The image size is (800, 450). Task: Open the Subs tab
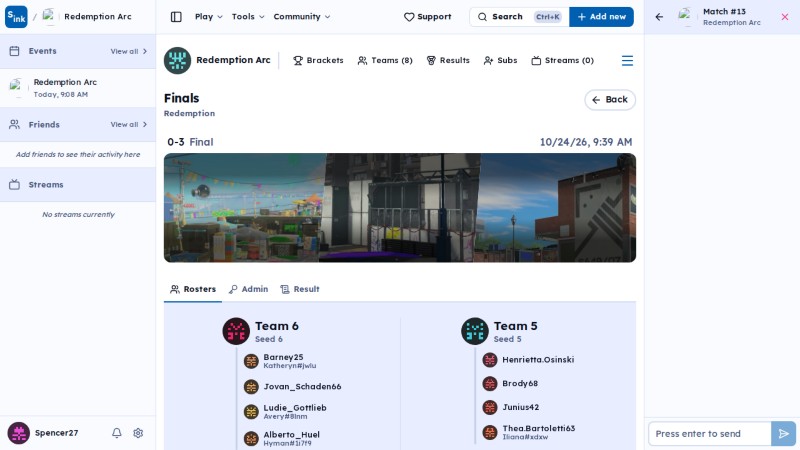click(x=500, y=60)
